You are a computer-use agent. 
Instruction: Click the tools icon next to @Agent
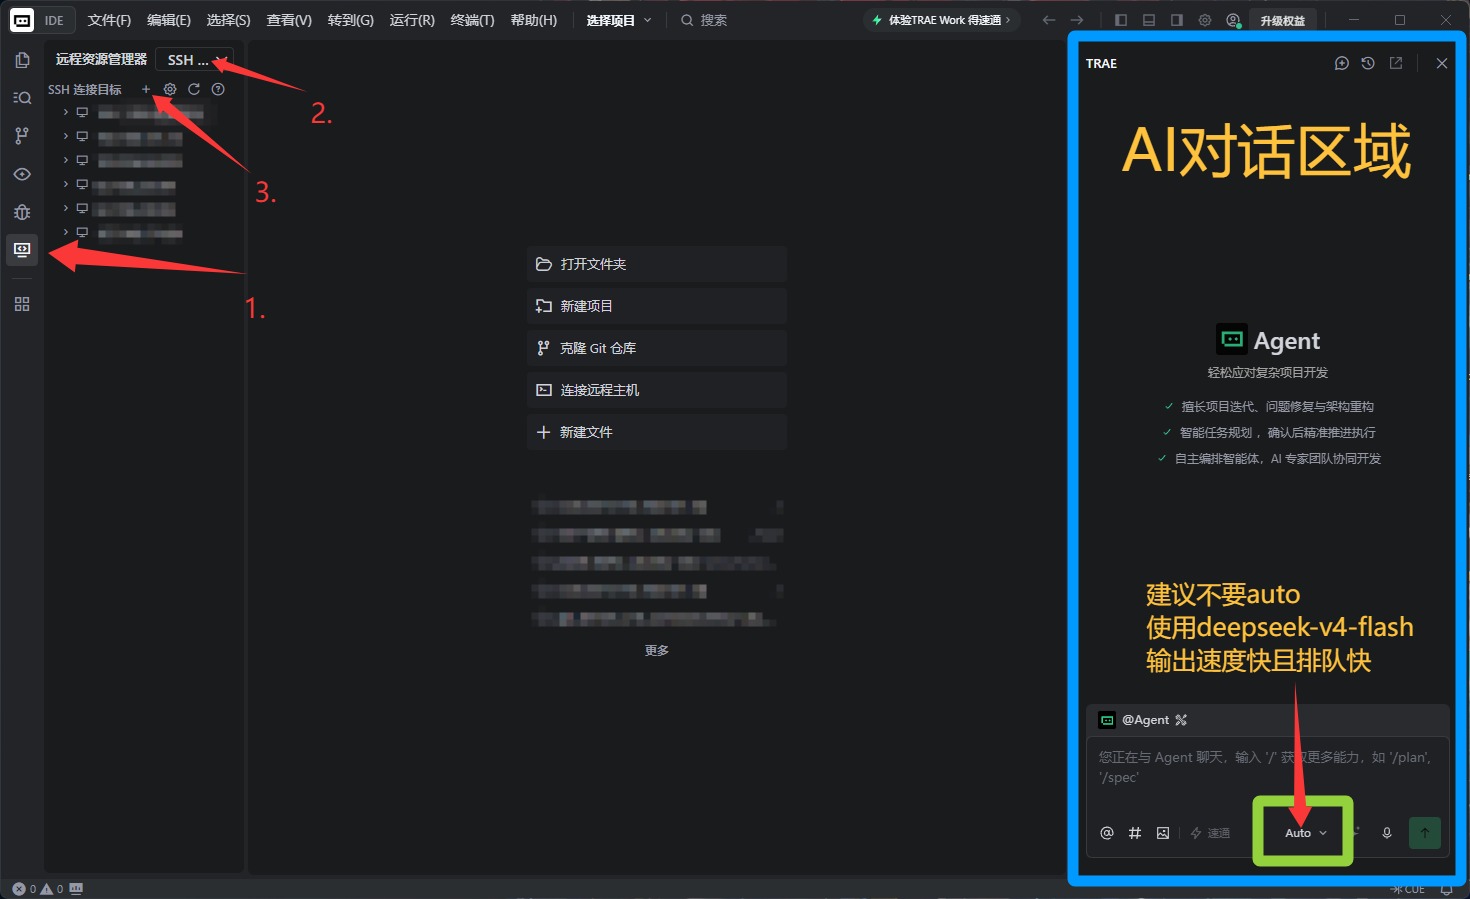[1181, 720]
